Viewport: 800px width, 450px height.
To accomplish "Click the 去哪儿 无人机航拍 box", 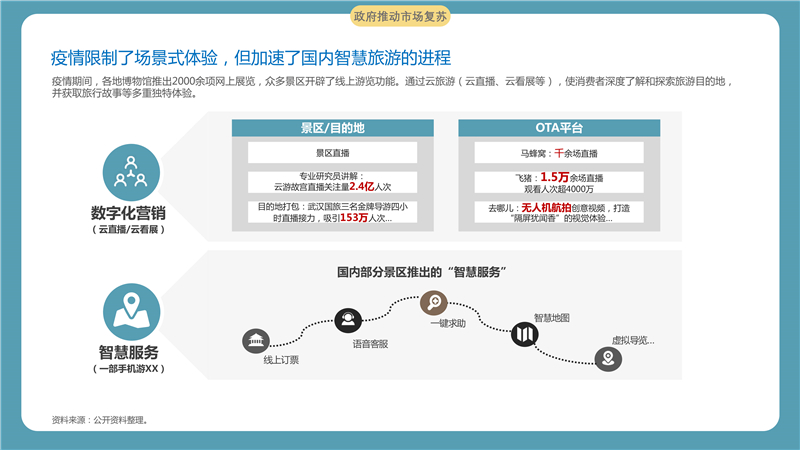I will point(559,212).
